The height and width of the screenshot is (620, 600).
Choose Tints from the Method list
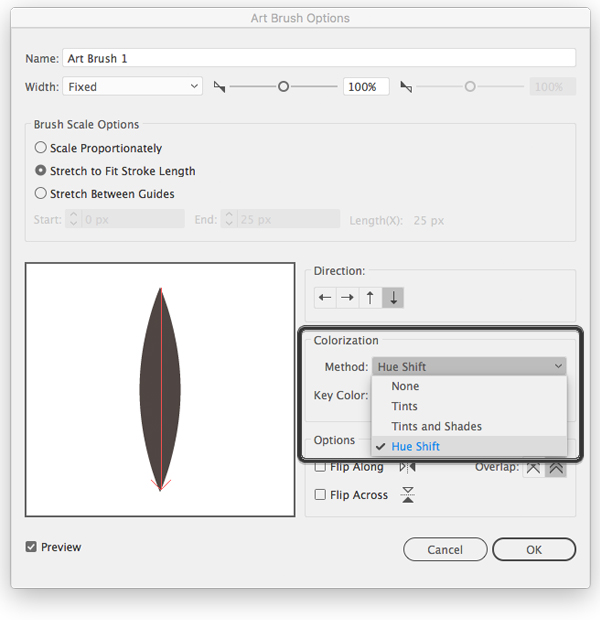tap(405, 406)
